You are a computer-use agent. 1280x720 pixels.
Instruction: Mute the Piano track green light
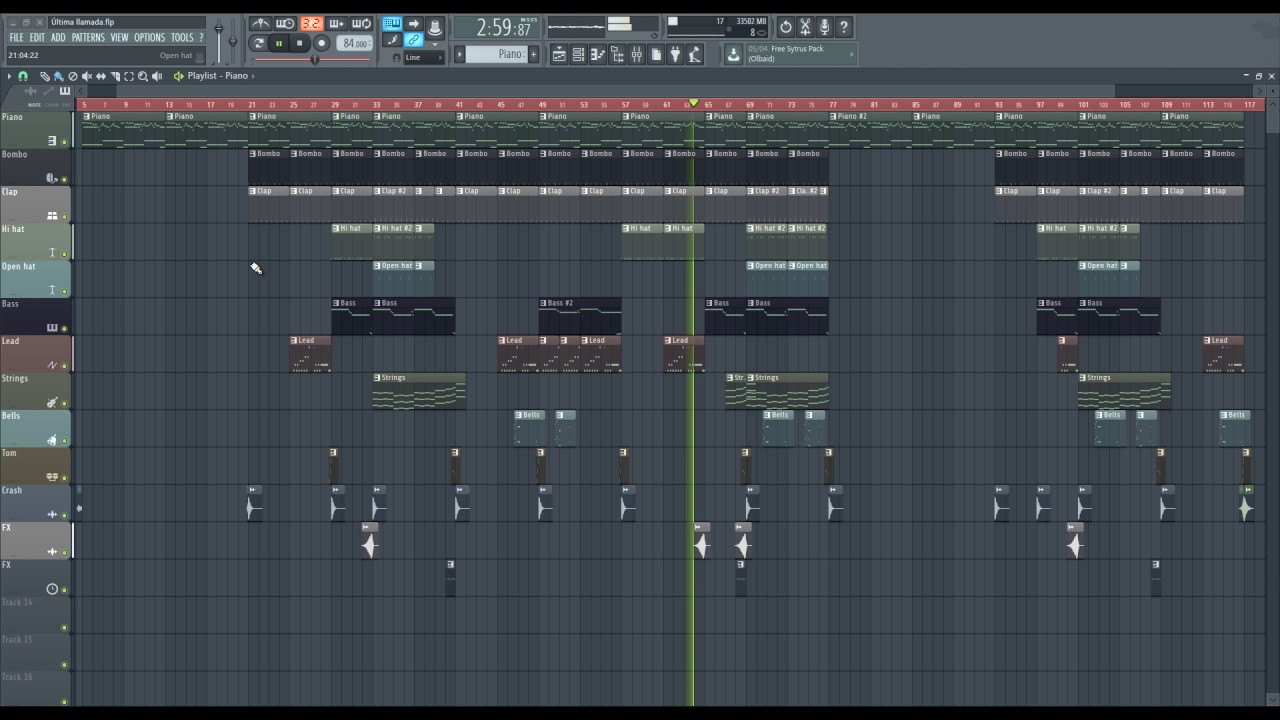click(65, 142)
